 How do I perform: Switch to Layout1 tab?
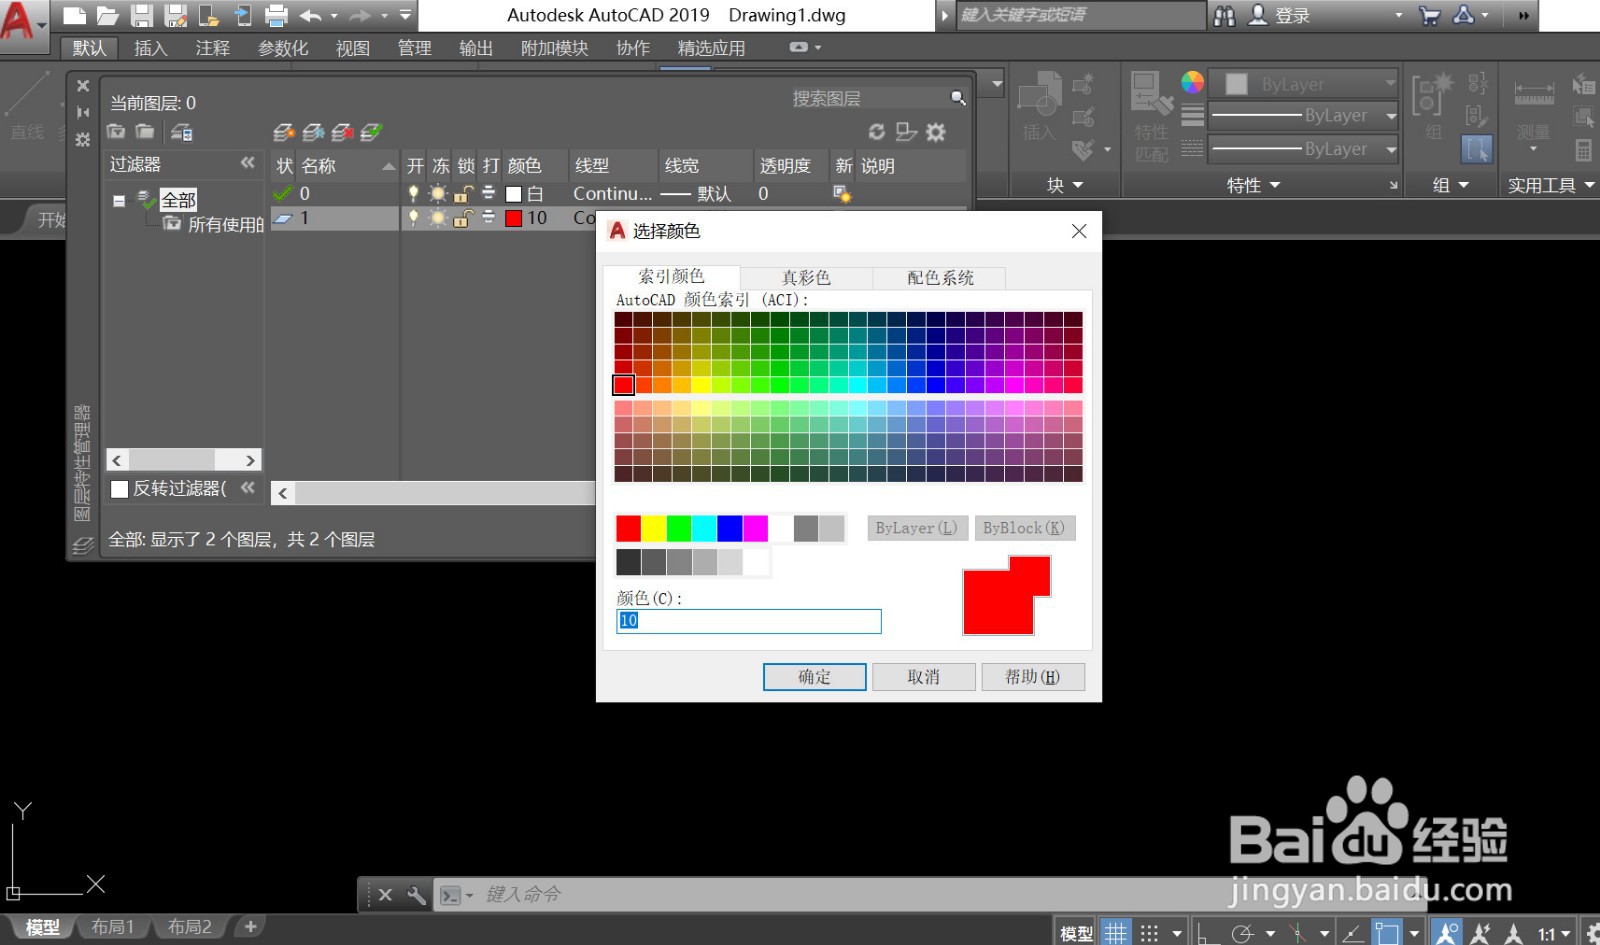113,927
